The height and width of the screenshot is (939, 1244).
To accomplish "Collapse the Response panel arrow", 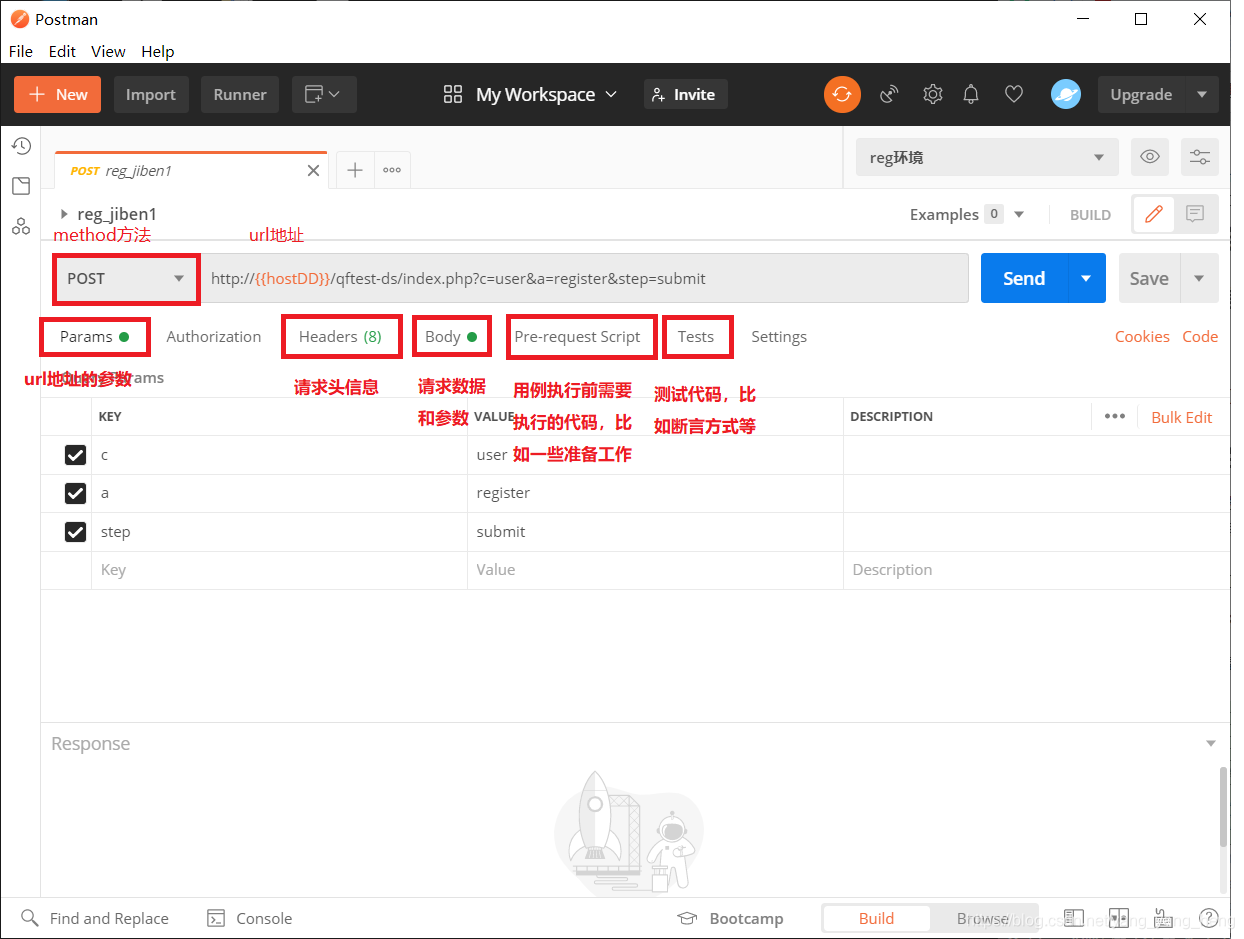I will (x=1211, y=743).
